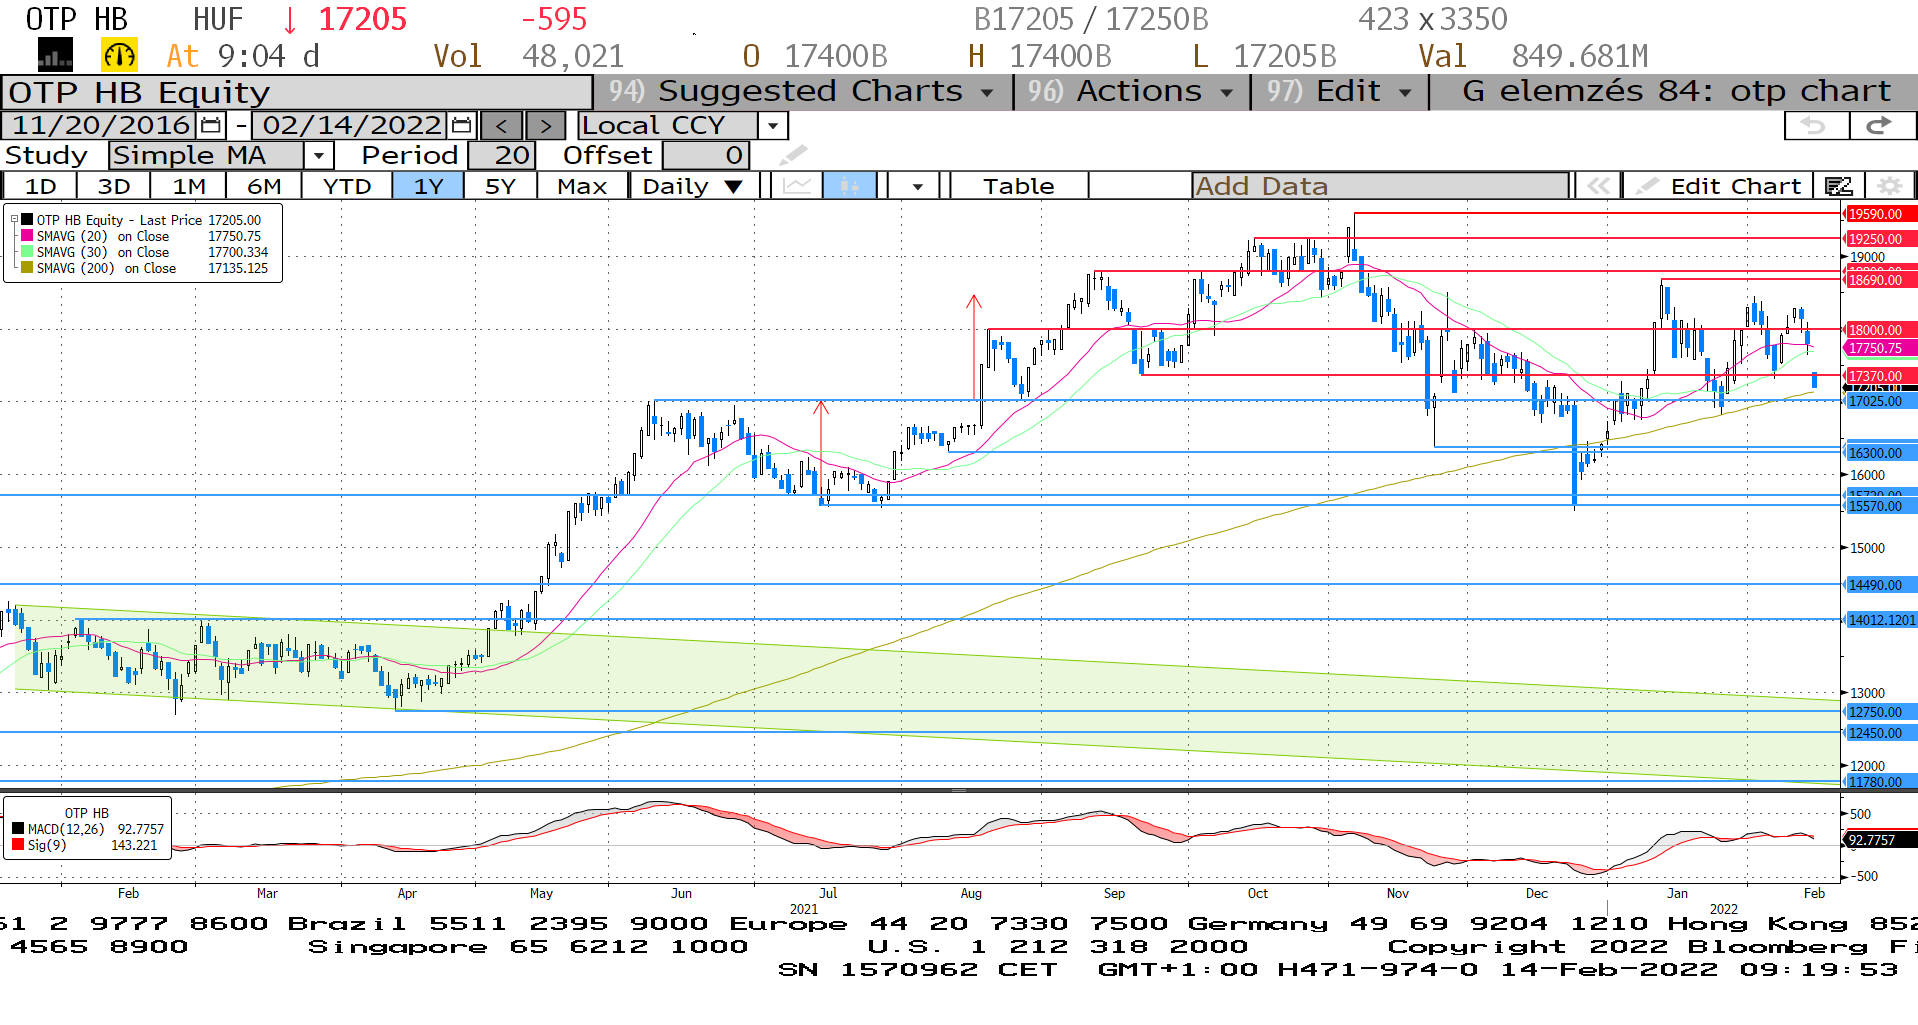Click the Period value field showing 20

(x=502, y=156)
